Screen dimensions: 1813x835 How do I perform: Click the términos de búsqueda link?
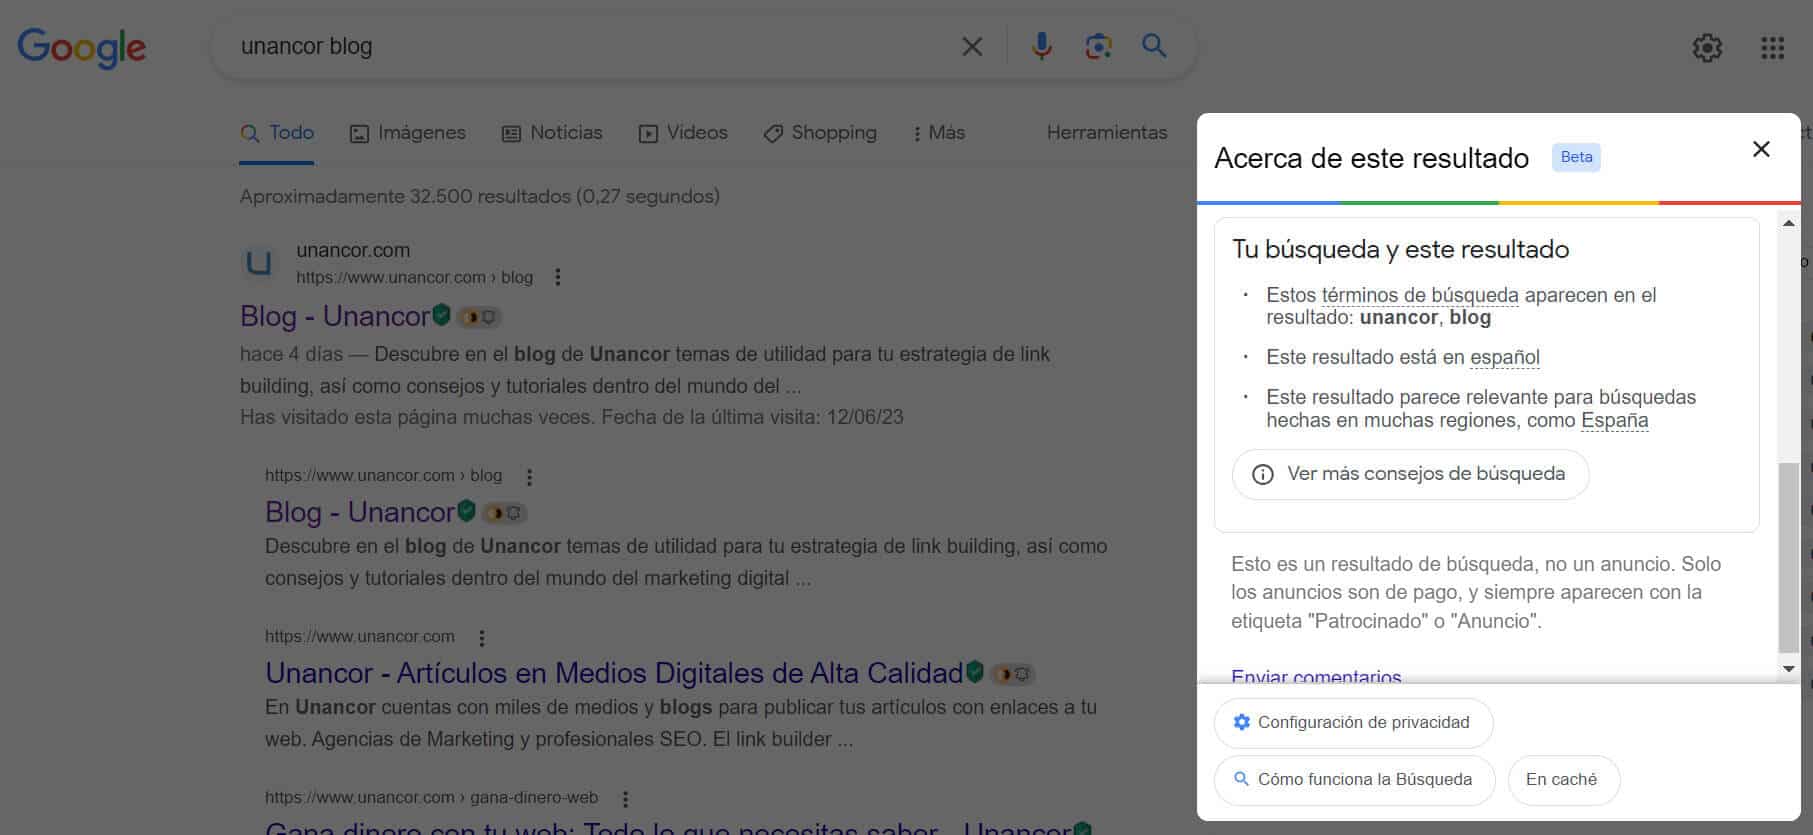[x=1420, y=295]
